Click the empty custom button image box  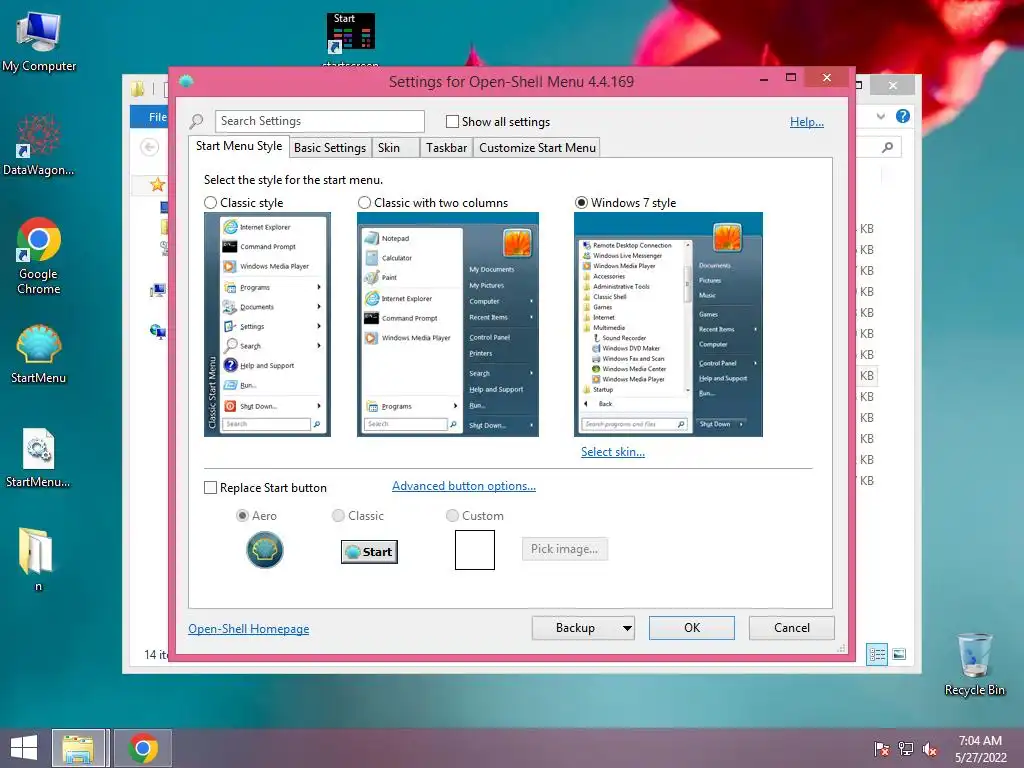pyautogui.click(x=475, y=550)
